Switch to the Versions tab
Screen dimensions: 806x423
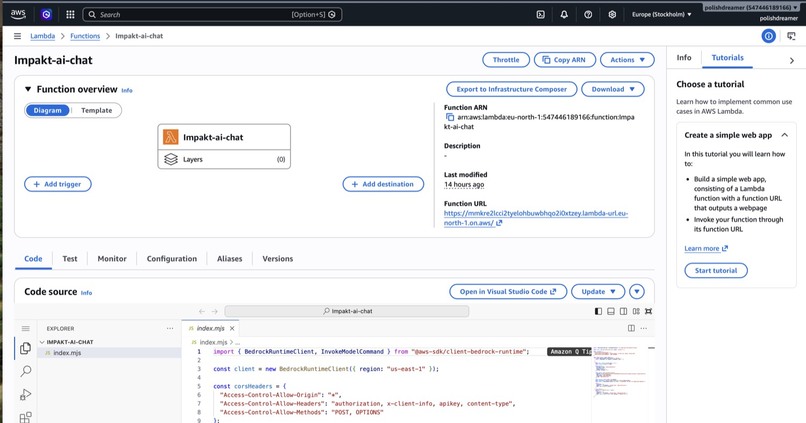coord(278,259)
